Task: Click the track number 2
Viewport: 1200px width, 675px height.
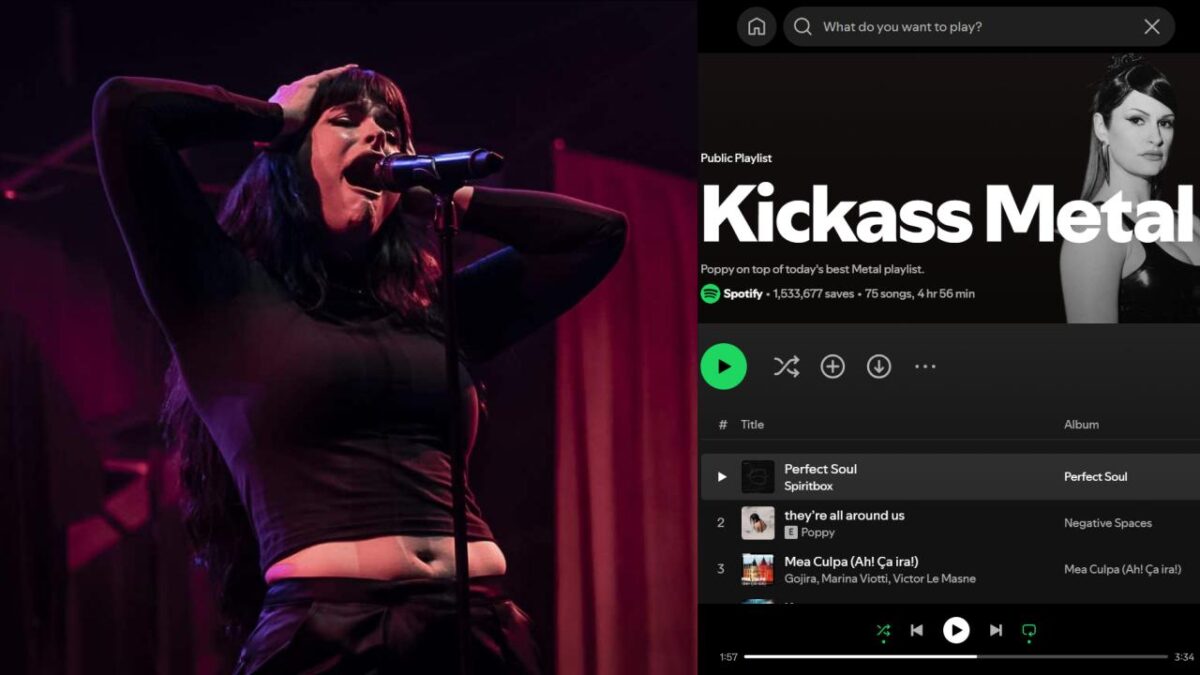Action: coord(721,523)
